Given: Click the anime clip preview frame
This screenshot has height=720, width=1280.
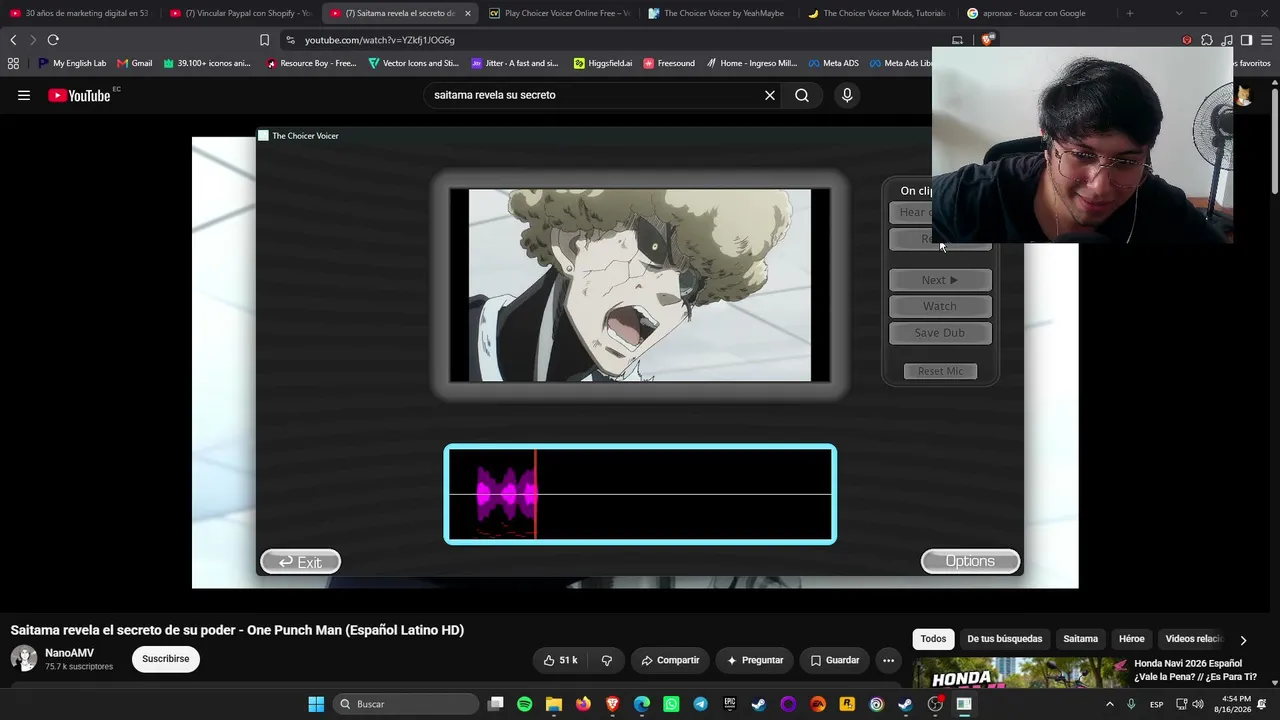Looking at the screenshot, I should coord(640,285).
